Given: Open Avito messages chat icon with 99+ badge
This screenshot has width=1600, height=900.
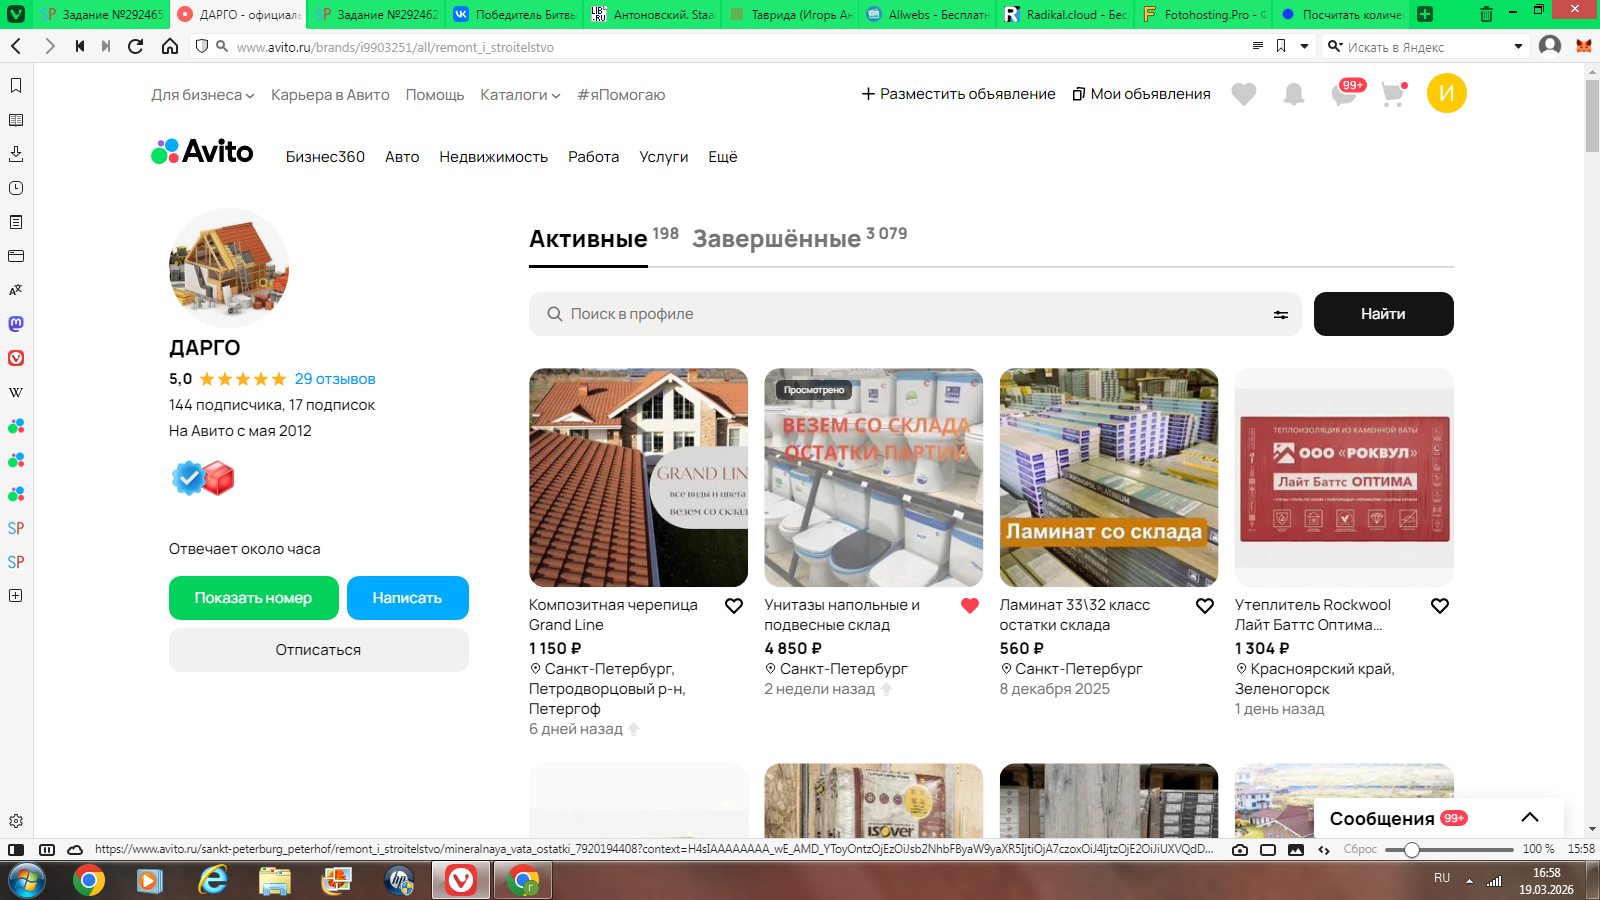Looking at the screenshot, I should click(1346, 93).
